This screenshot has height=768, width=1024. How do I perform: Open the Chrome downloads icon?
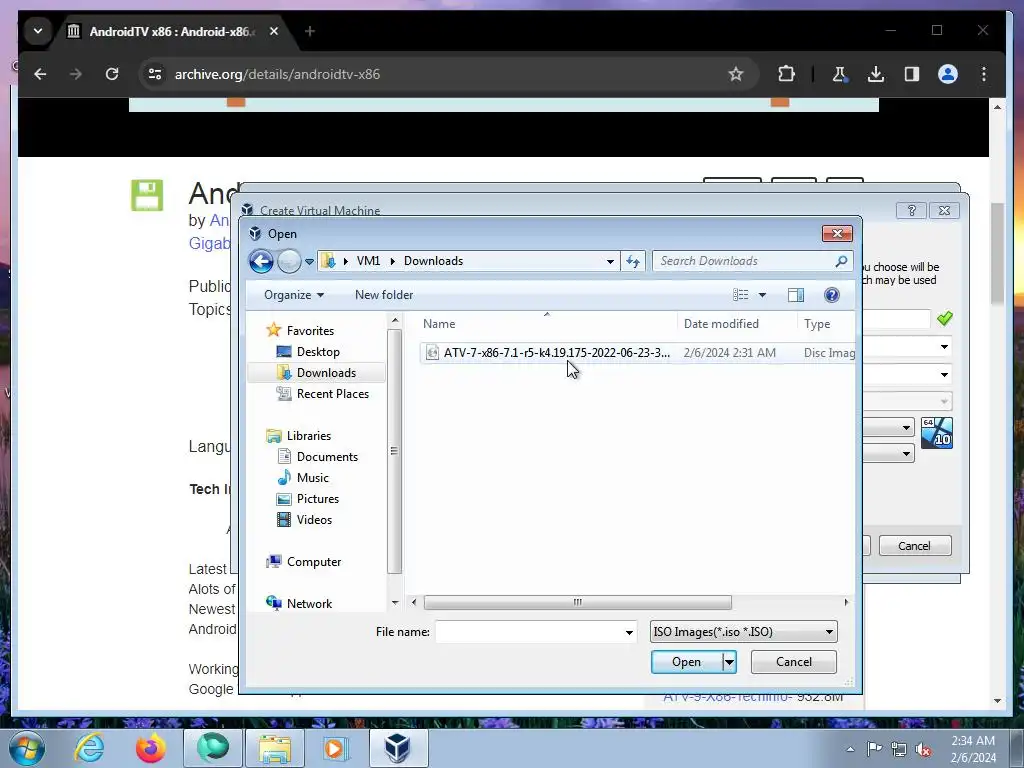tap(876, 74)
